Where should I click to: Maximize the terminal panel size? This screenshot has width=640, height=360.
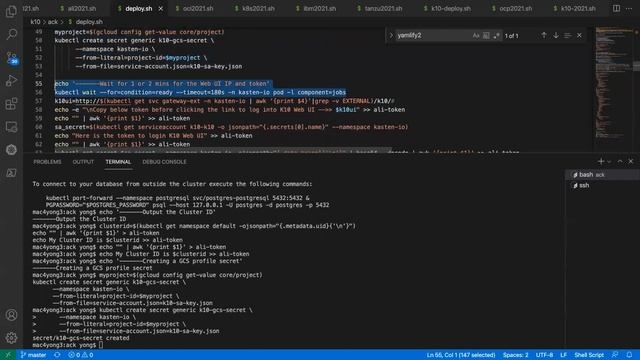pos(620,162)
